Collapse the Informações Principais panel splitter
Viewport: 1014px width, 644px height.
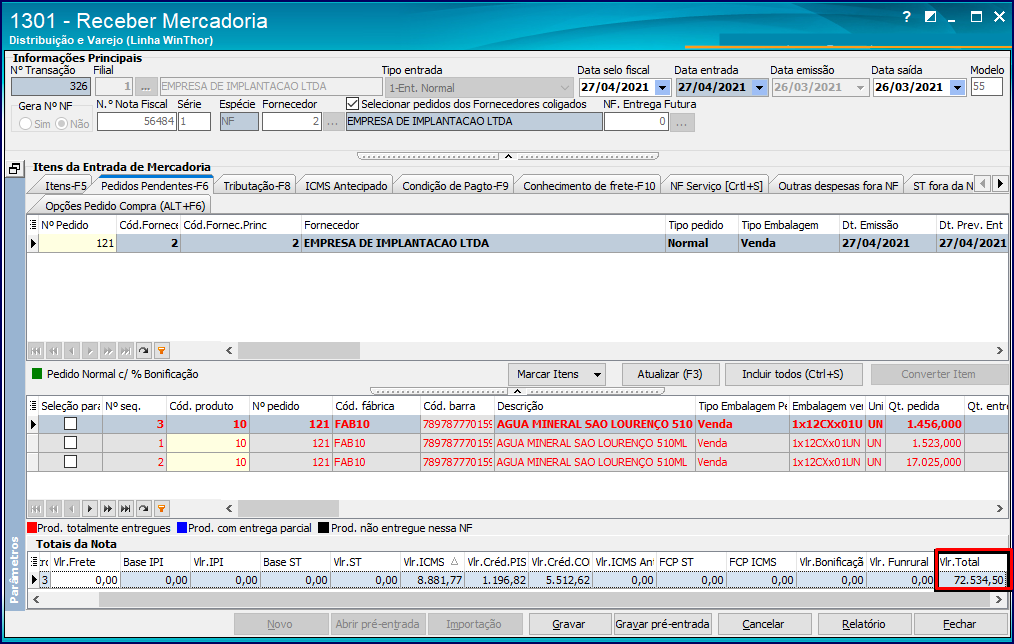point(508,156)
